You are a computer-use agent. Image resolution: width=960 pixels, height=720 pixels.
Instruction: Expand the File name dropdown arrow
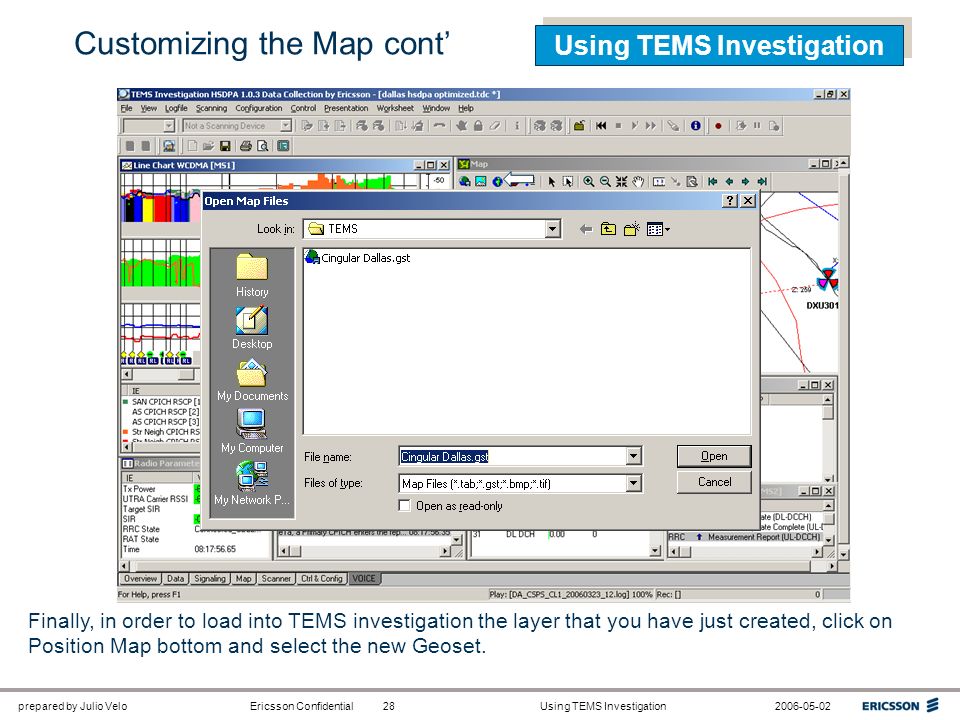coord(634,456)
